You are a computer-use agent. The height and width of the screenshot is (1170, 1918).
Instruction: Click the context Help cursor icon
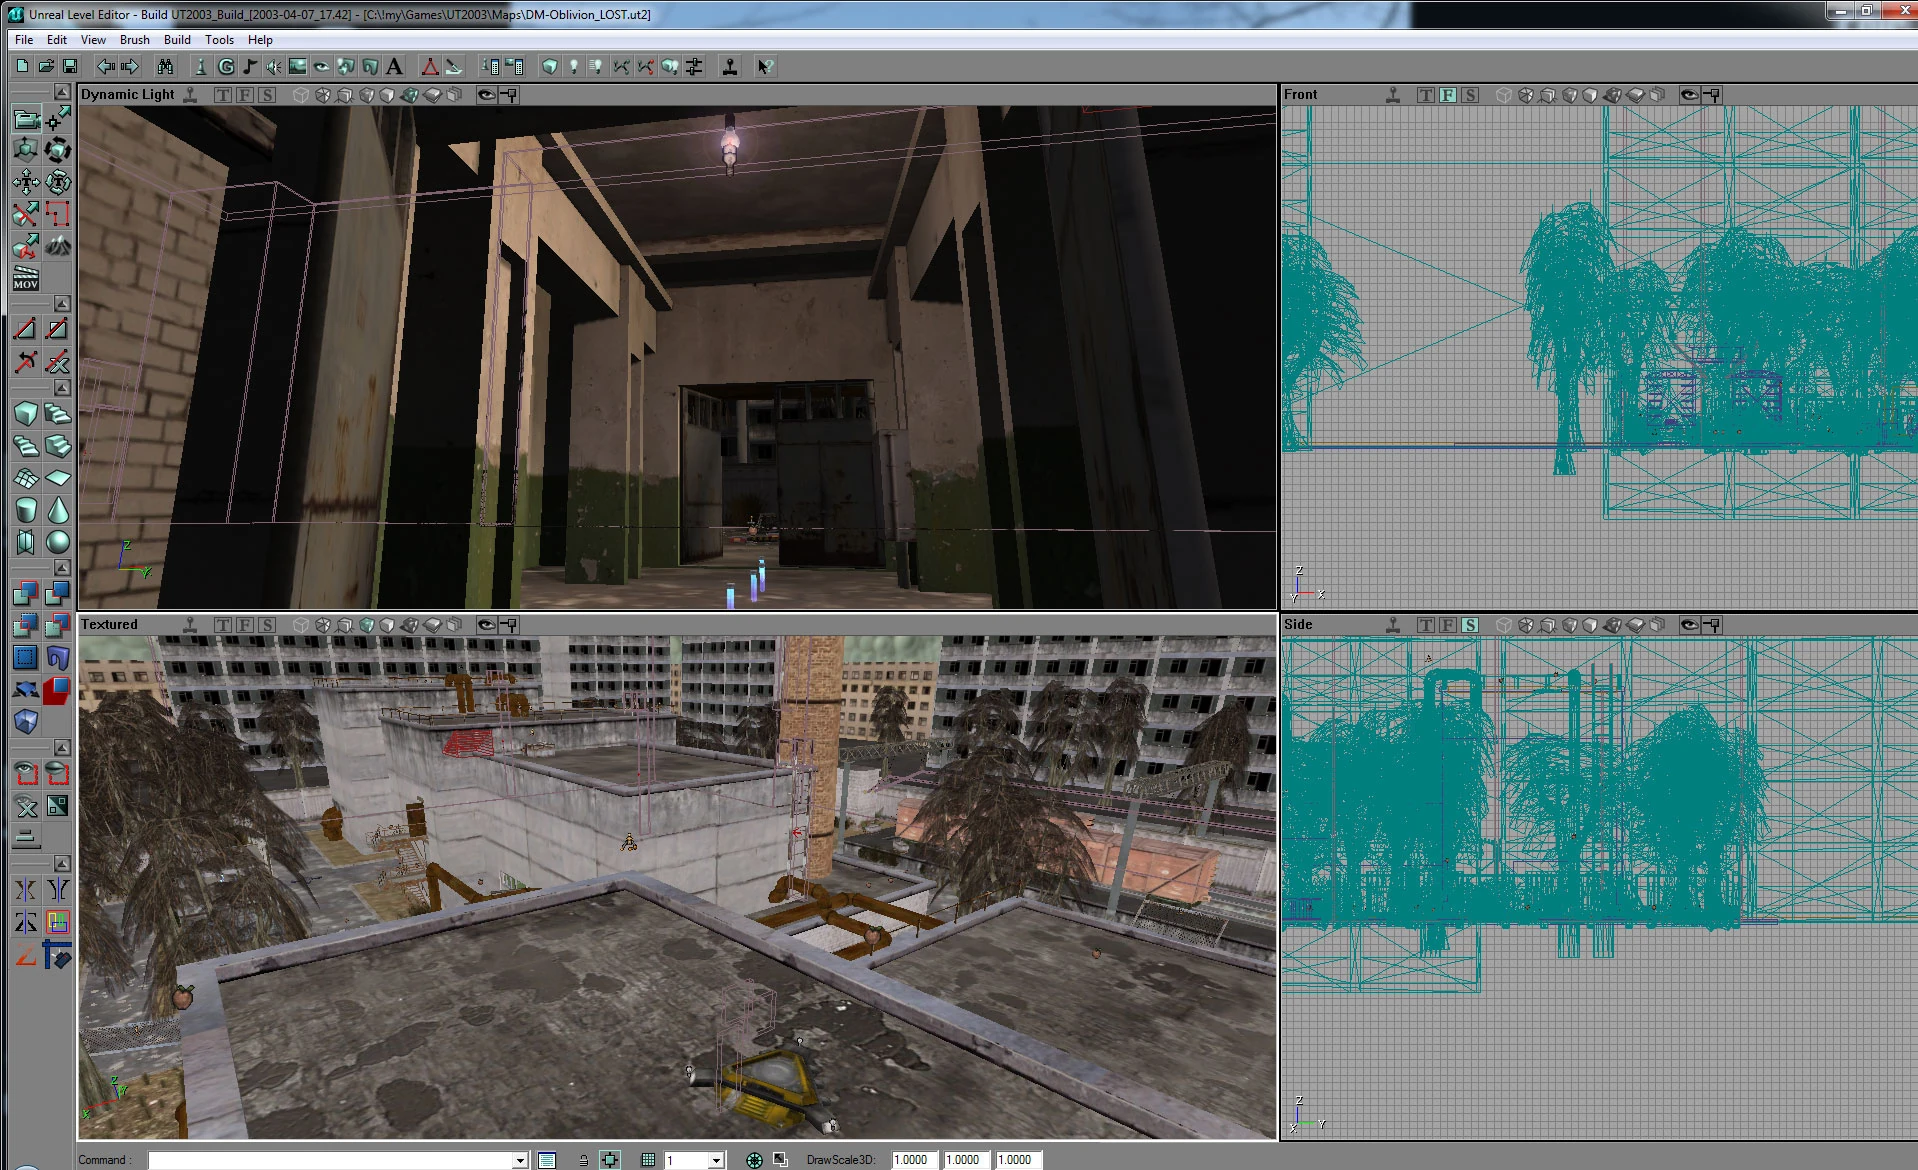pos(765,67)
